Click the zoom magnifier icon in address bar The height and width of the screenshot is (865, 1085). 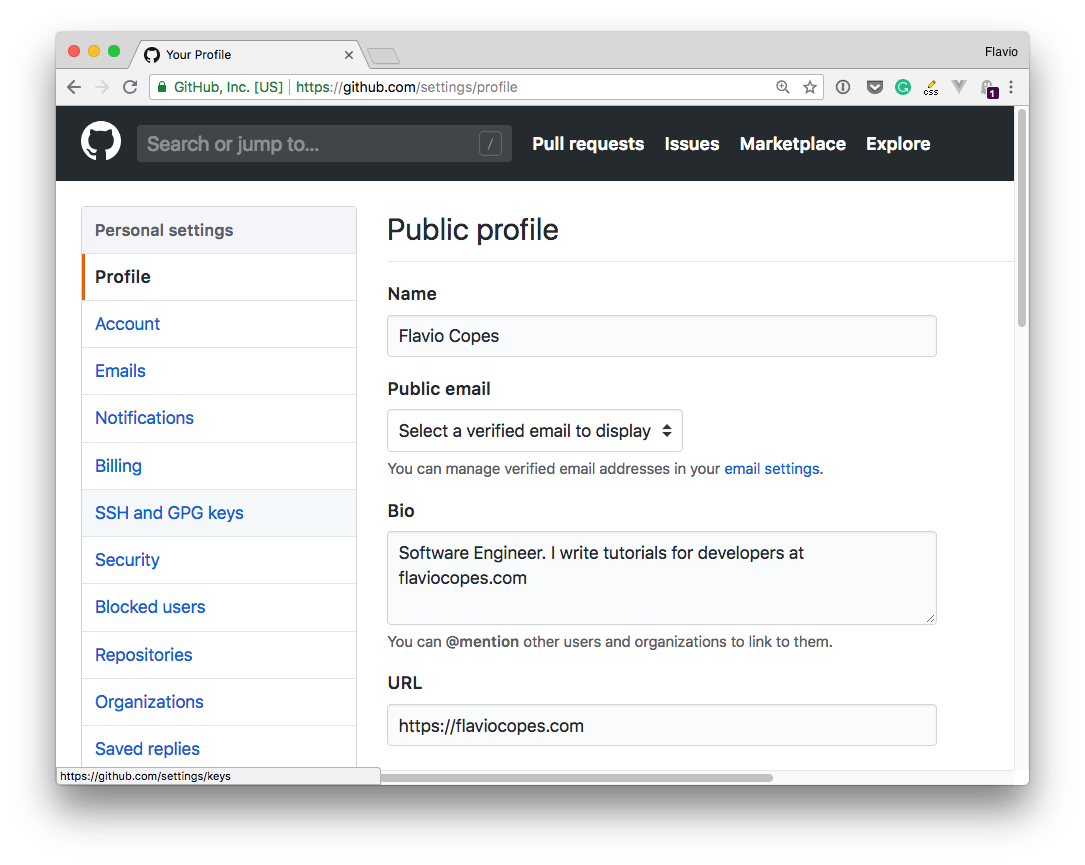point(783,87)
